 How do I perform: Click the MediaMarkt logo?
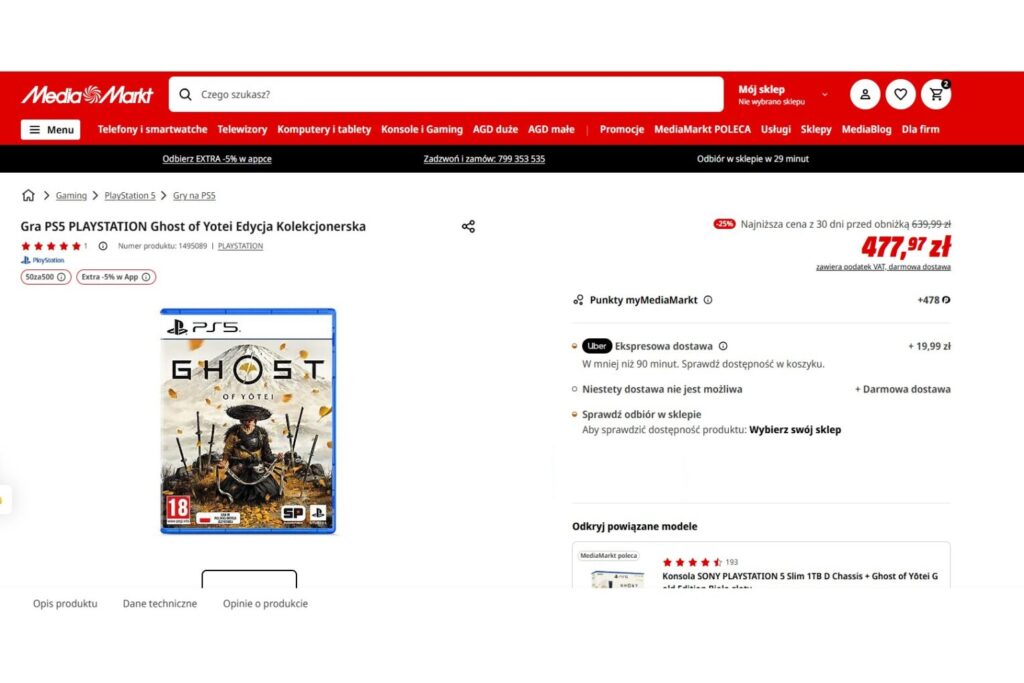(87, 95)
